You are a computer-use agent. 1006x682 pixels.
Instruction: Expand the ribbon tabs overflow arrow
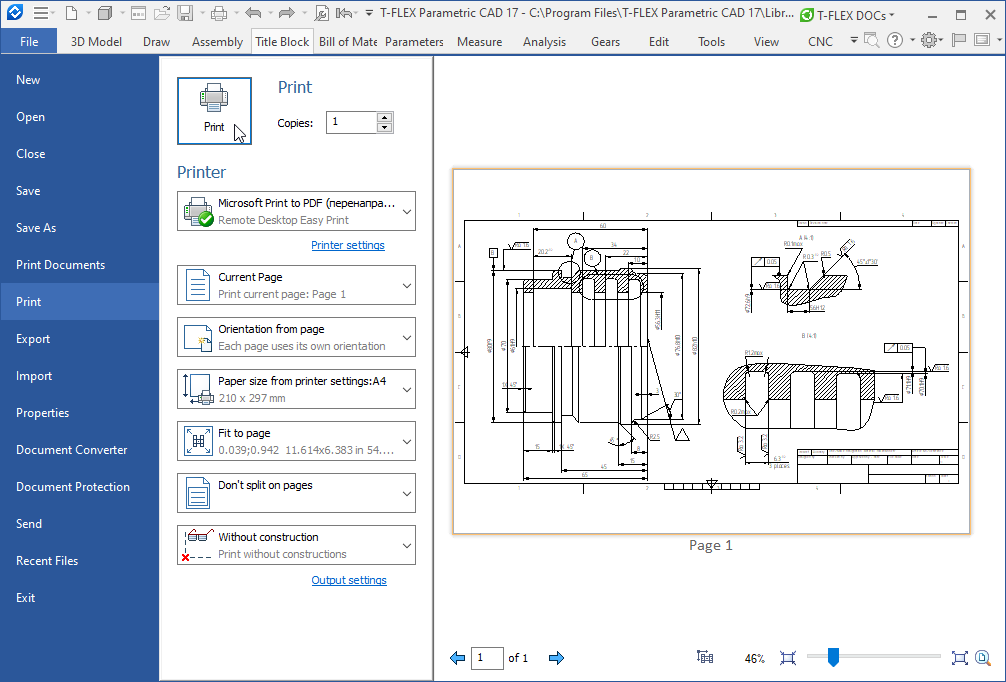[x=854, y=40]
